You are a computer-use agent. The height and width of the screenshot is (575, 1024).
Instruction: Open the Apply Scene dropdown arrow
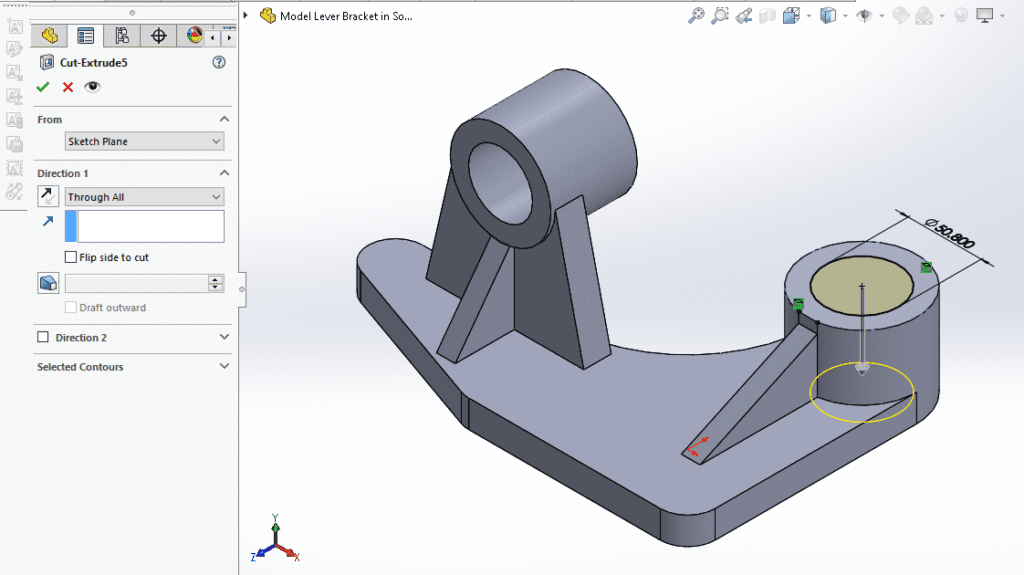pyautogui.click(x=942, y=16)
